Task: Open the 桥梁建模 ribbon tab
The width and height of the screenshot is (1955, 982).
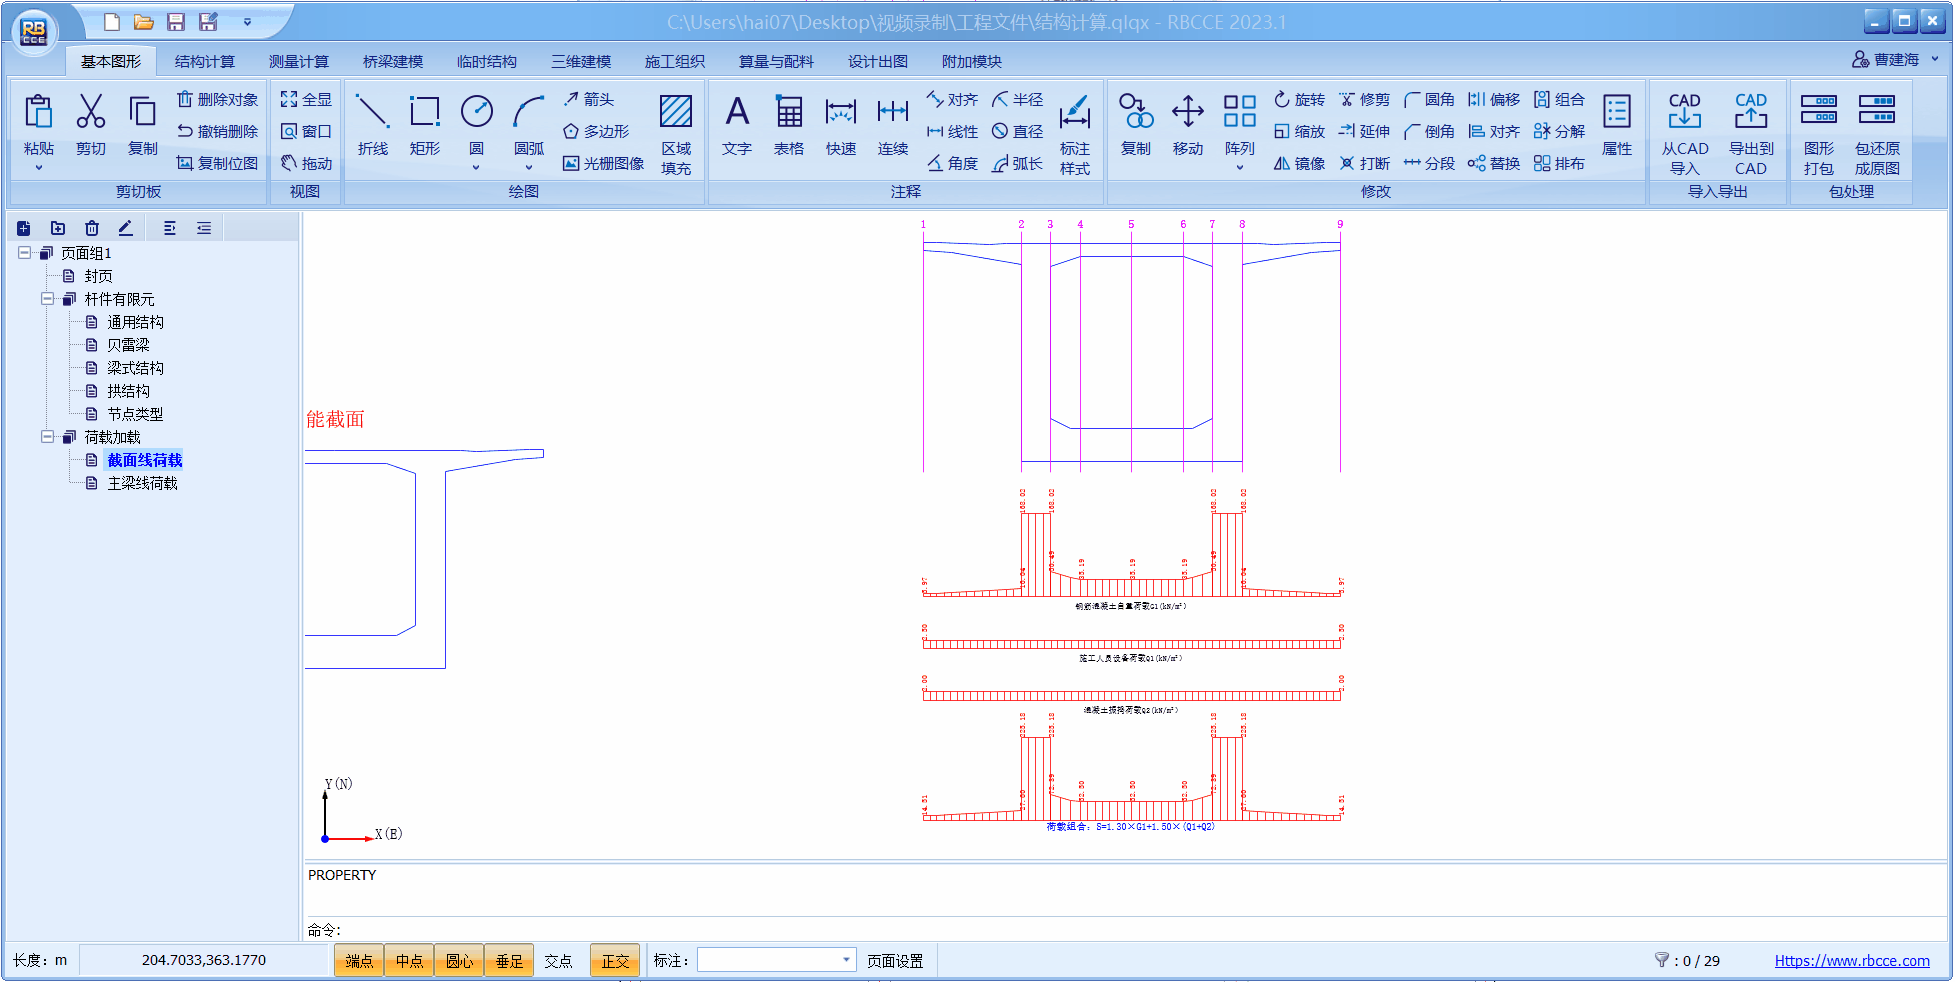Action: [392, 61]
